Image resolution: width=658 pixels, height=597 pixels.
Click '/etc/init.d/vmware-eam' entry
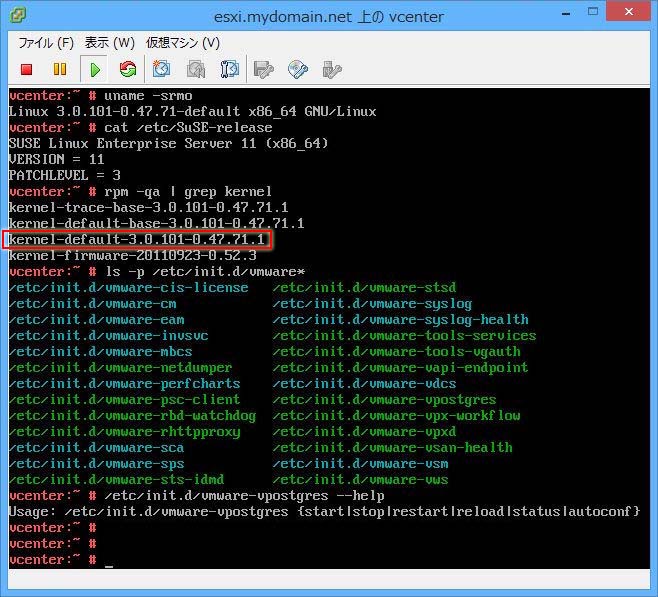coord(97,320)
